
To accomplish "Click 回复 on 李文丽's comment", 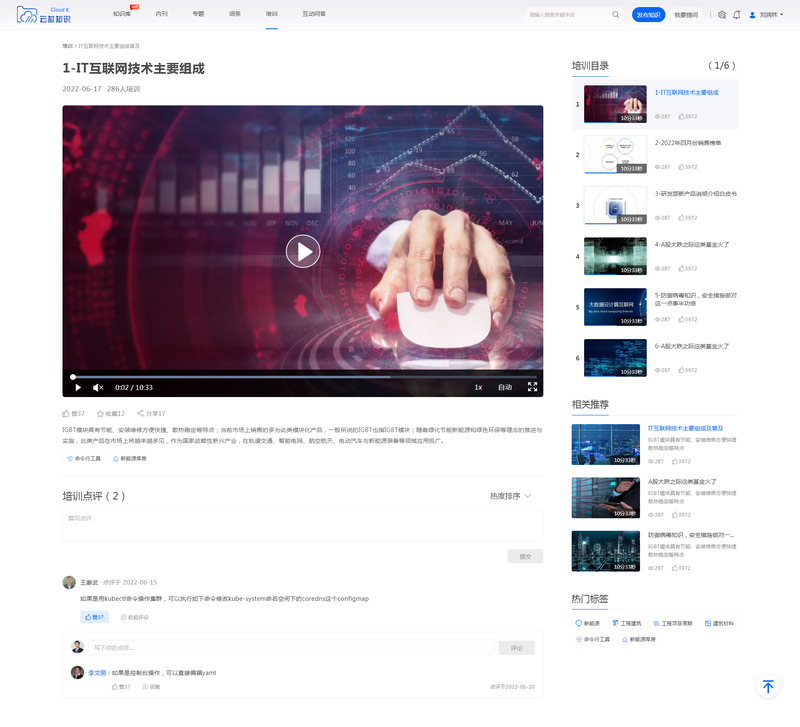I will click(152, 687).
